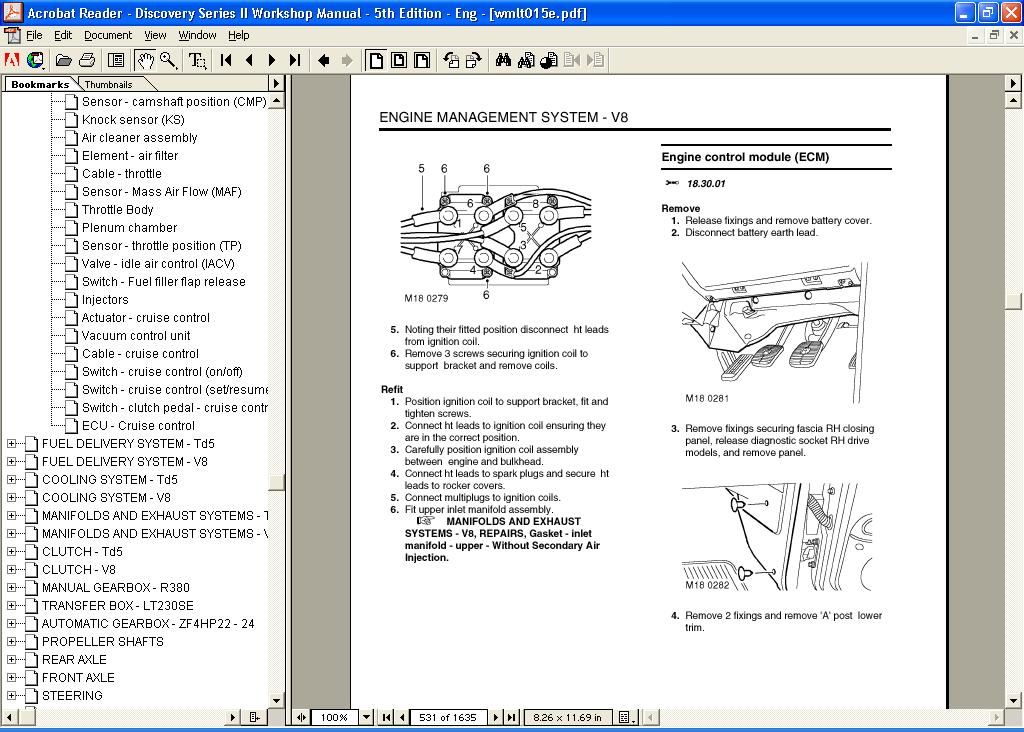The image size is (1024, 732).
Task: Click Go to Previous View black arrow
Action: coord(323,61)
